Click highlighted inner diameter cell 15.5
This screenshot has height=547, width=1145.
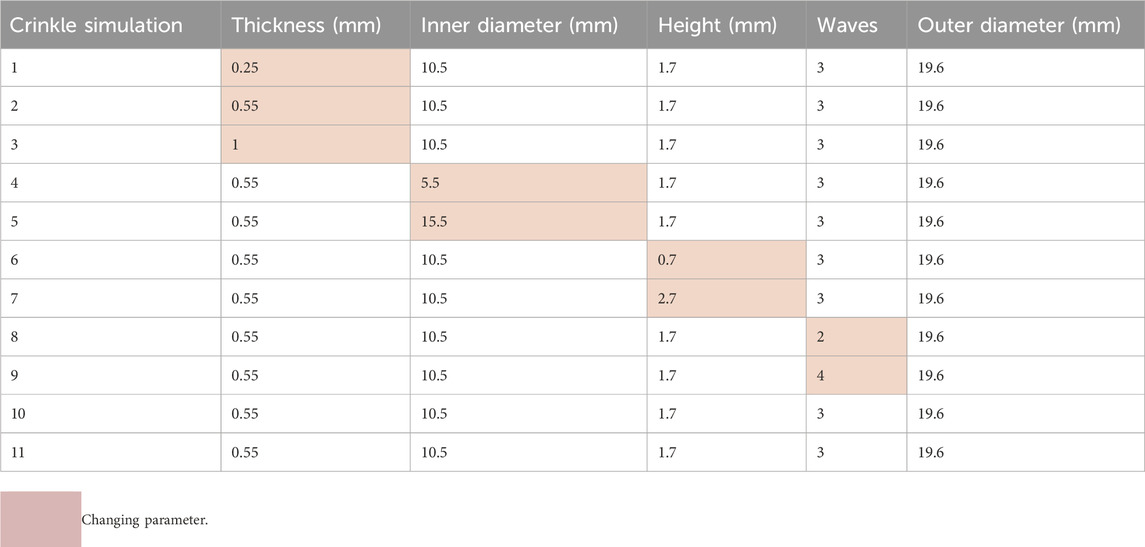pos(529,221)
